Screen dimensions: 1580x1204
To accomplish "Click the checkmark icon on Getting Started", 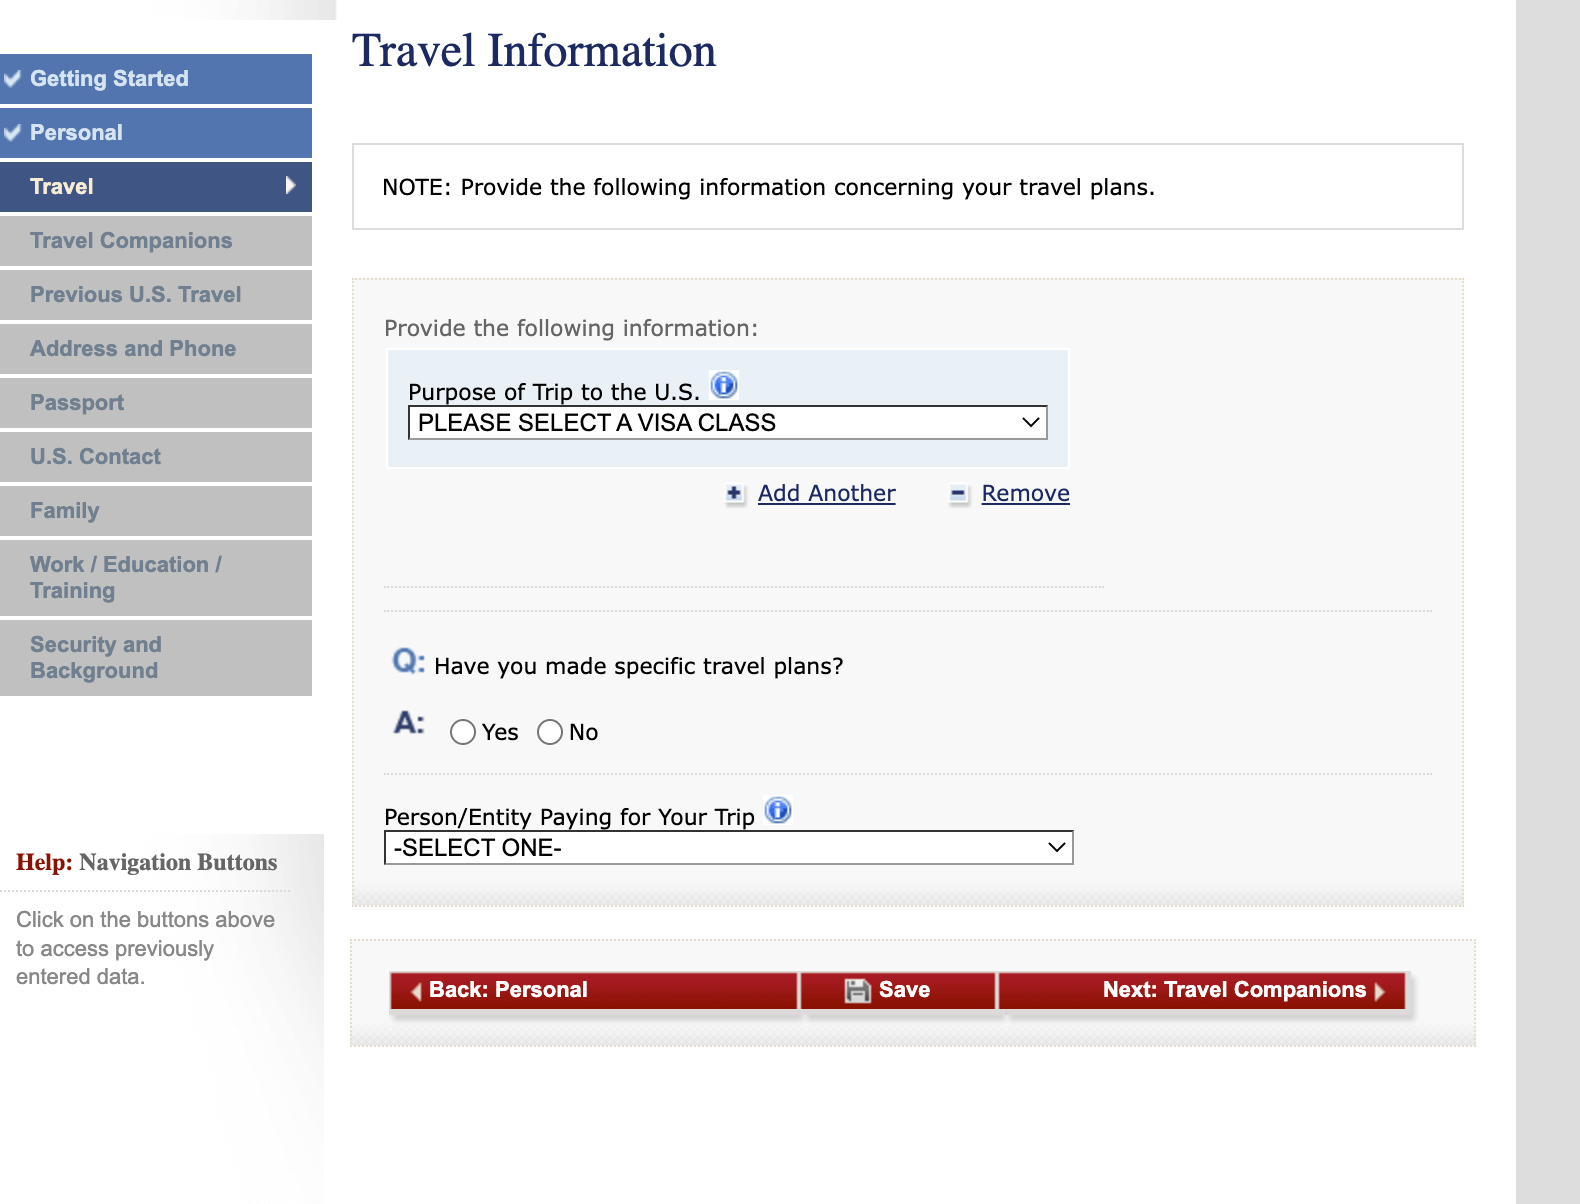I will coord(13,78).
